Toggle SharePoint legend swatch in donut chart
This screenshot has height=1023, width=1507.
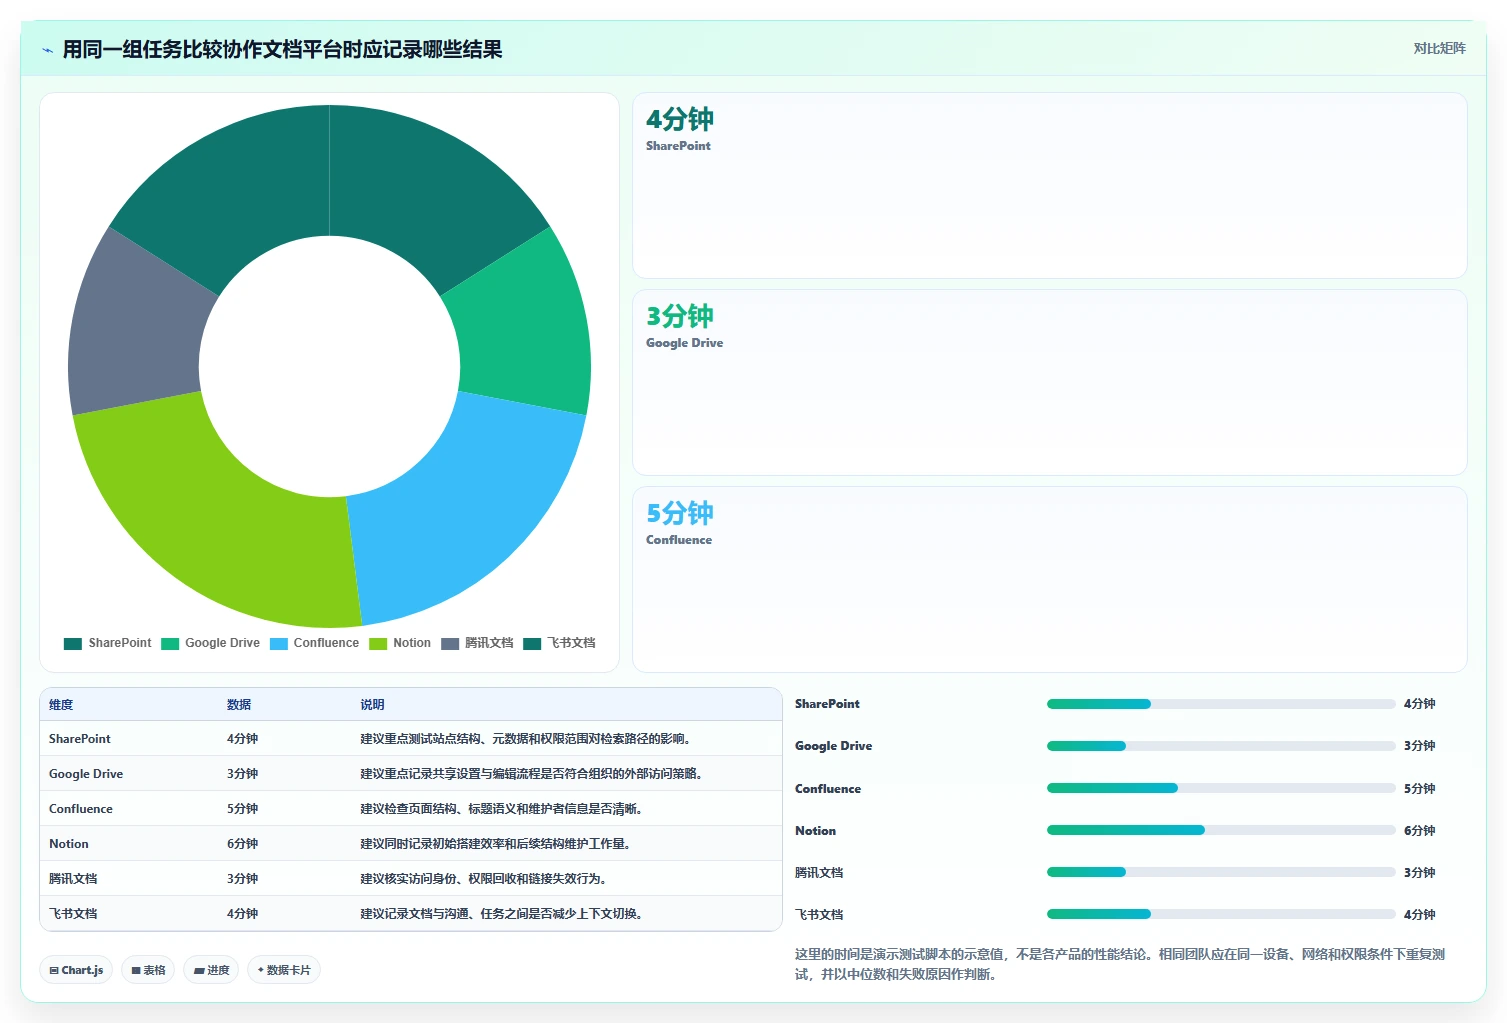coord(73,644)
